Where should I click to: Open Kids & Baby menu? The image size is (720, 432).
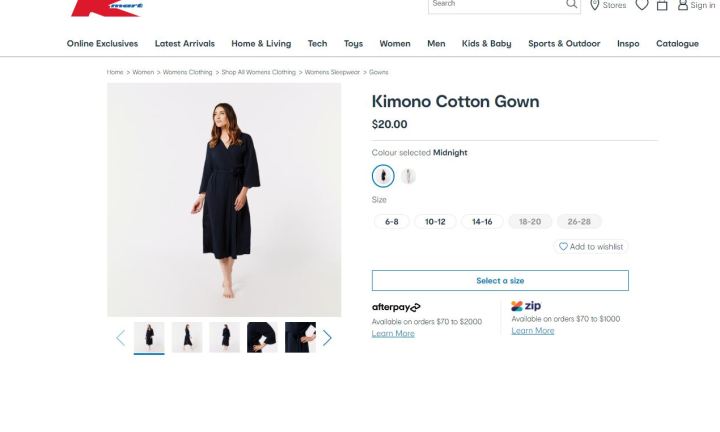[x=486, y=44]
